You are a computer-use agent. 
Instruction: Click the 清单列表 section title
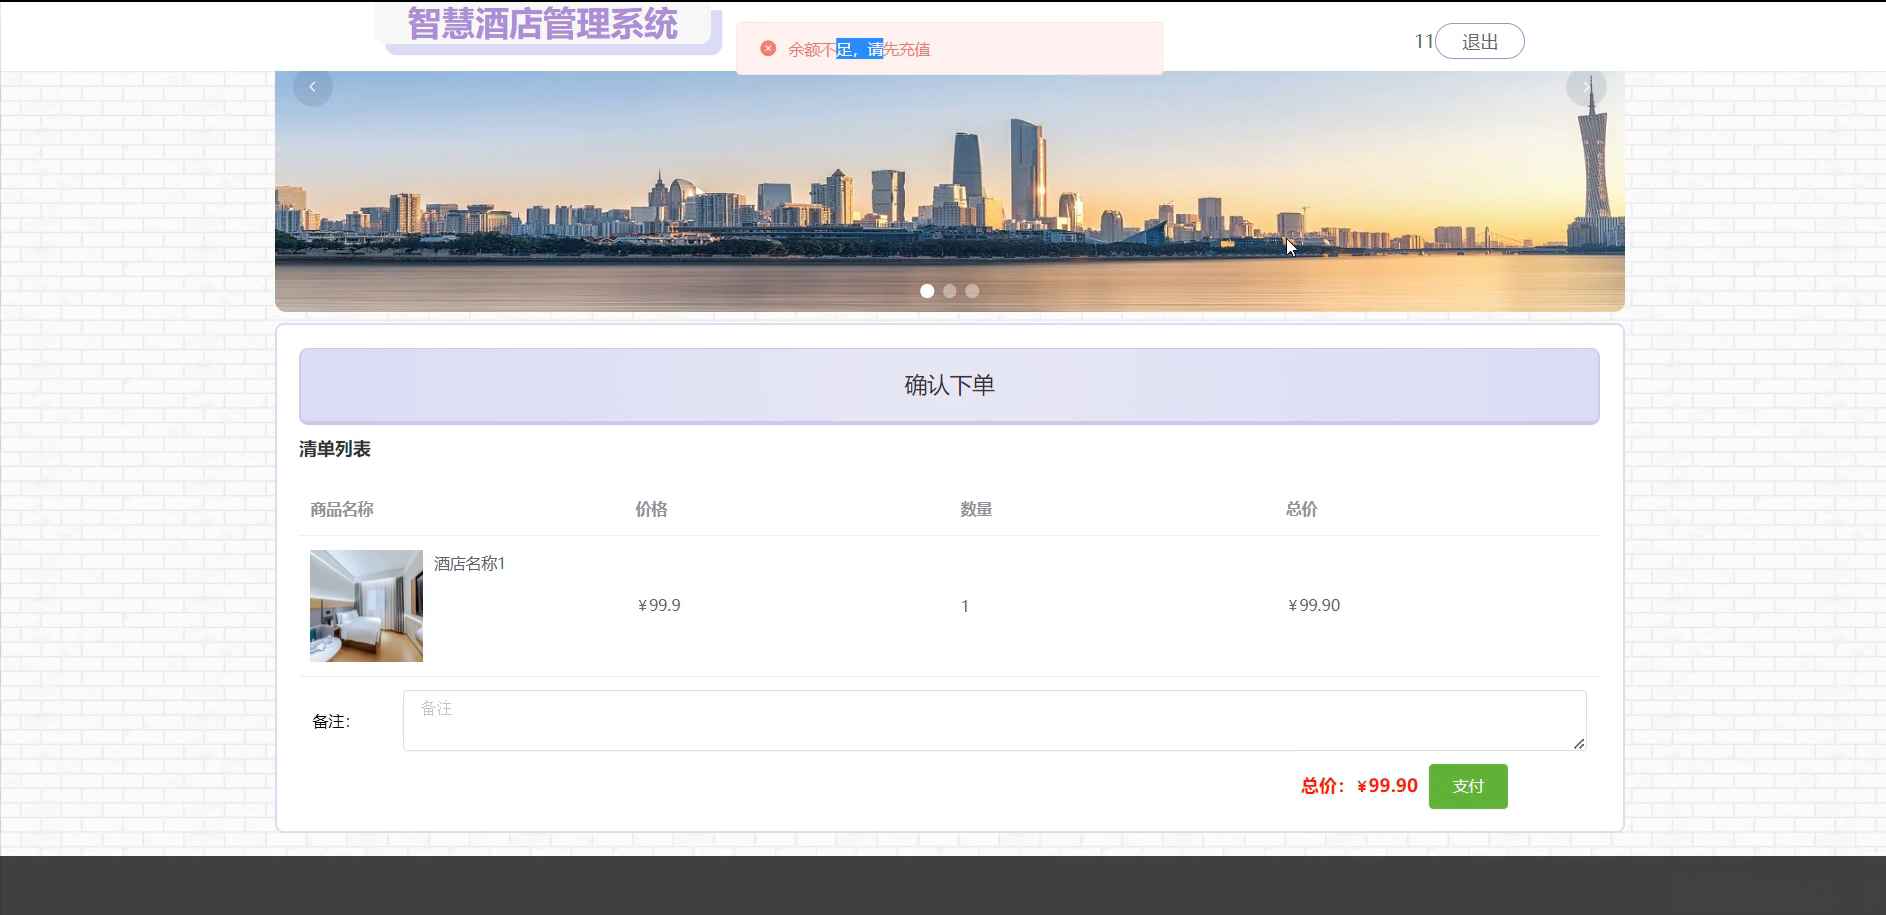click(335, 449)
